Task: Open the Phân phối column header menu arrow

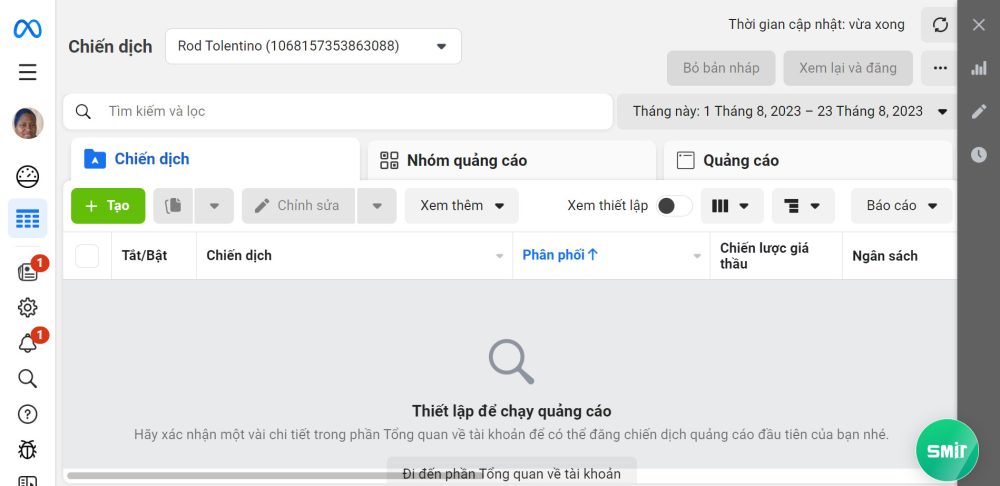Action: click(697, 256)
